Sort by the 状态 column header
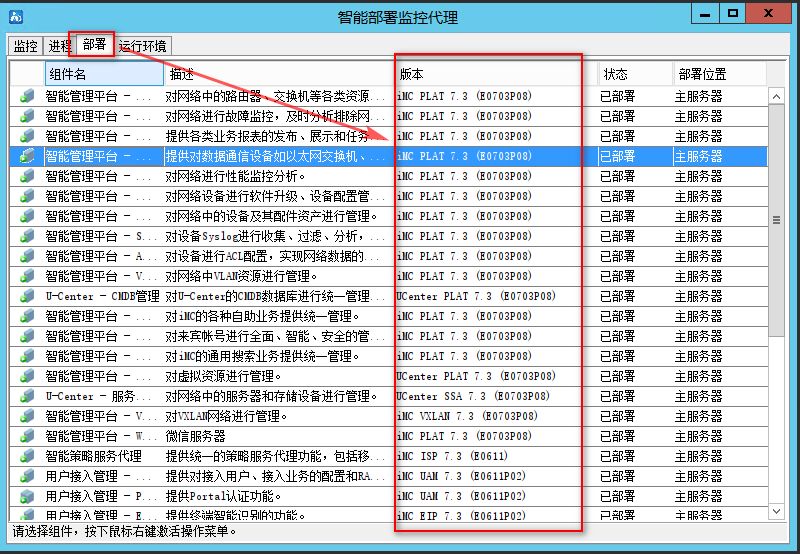This screenshot has height=554, width=800. click(636, 74)
